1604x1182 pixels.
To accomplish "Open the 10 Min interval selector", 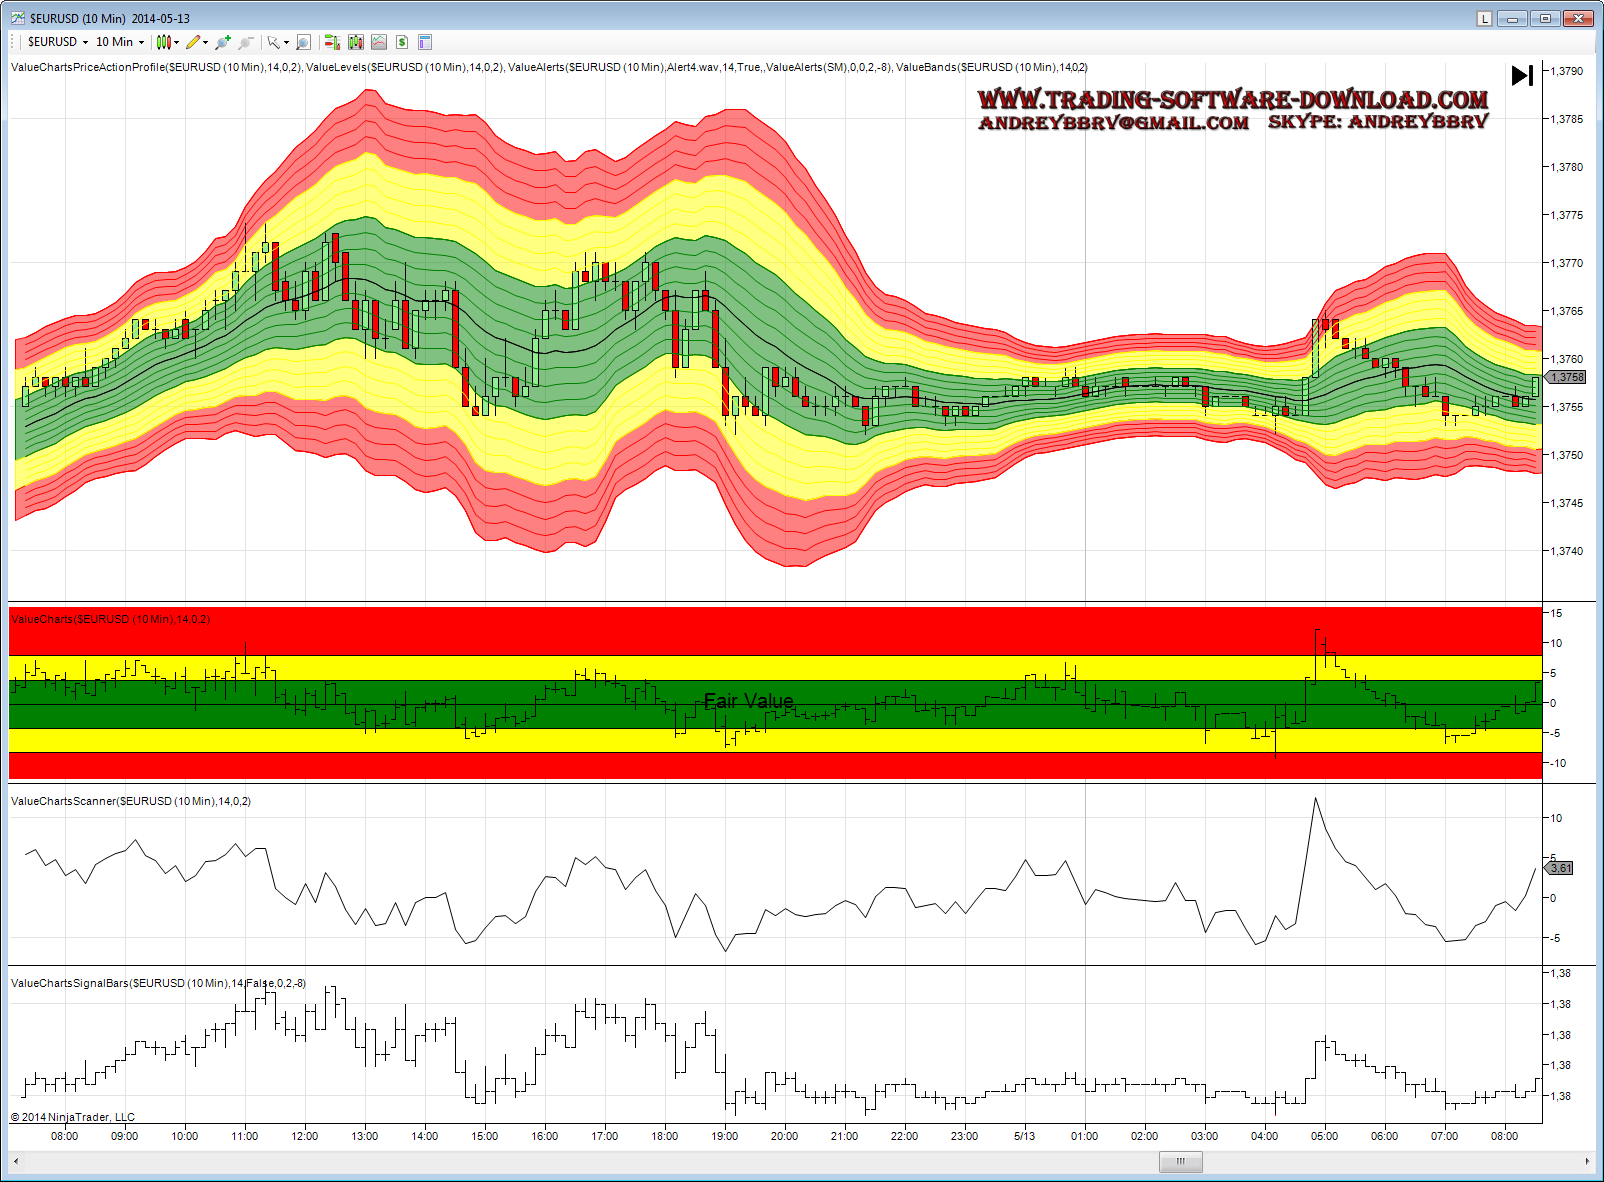I will pos(119,42).
